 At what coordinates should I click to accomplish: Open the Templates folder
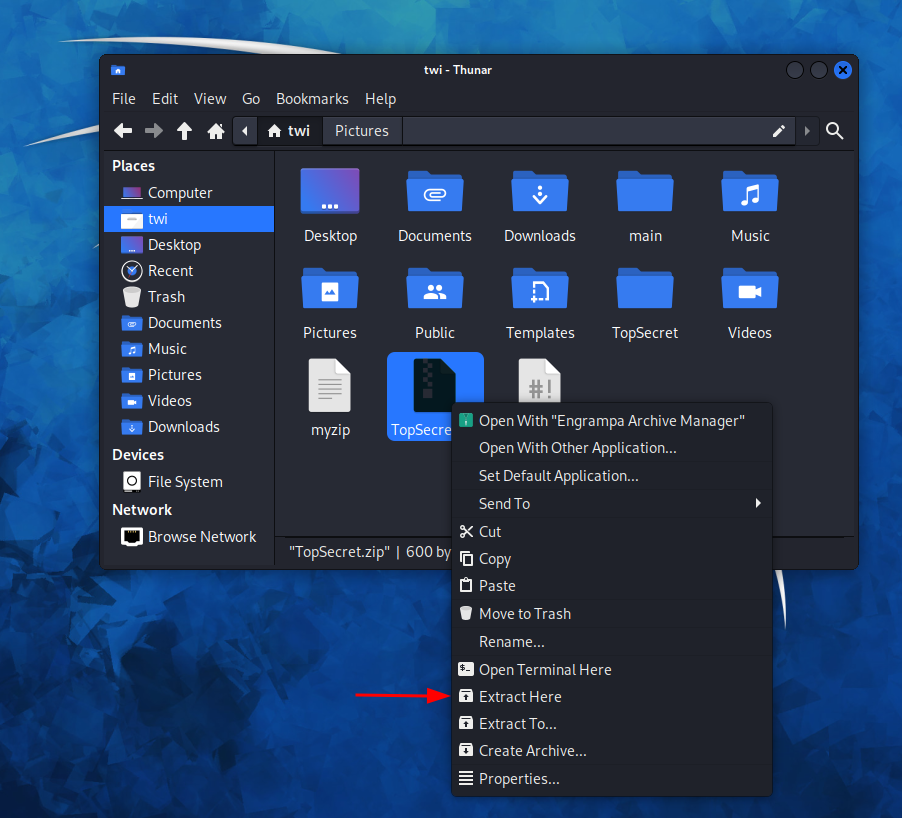(x=539, y=290)
